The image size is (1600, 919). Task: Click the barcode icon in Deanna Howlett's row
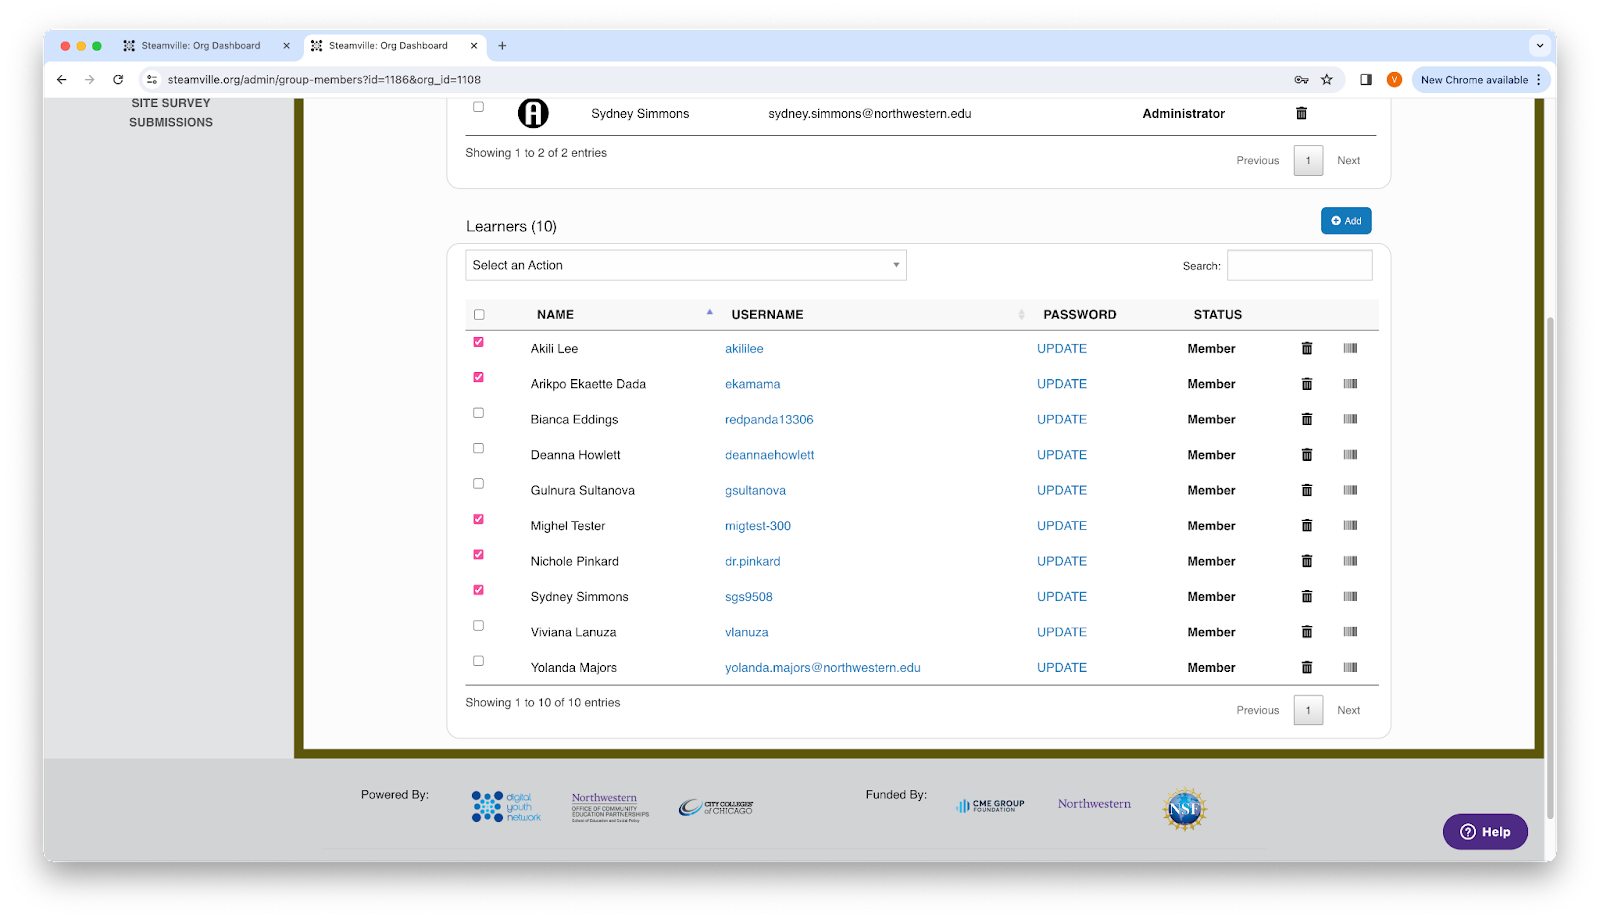tap(1350, 455)
